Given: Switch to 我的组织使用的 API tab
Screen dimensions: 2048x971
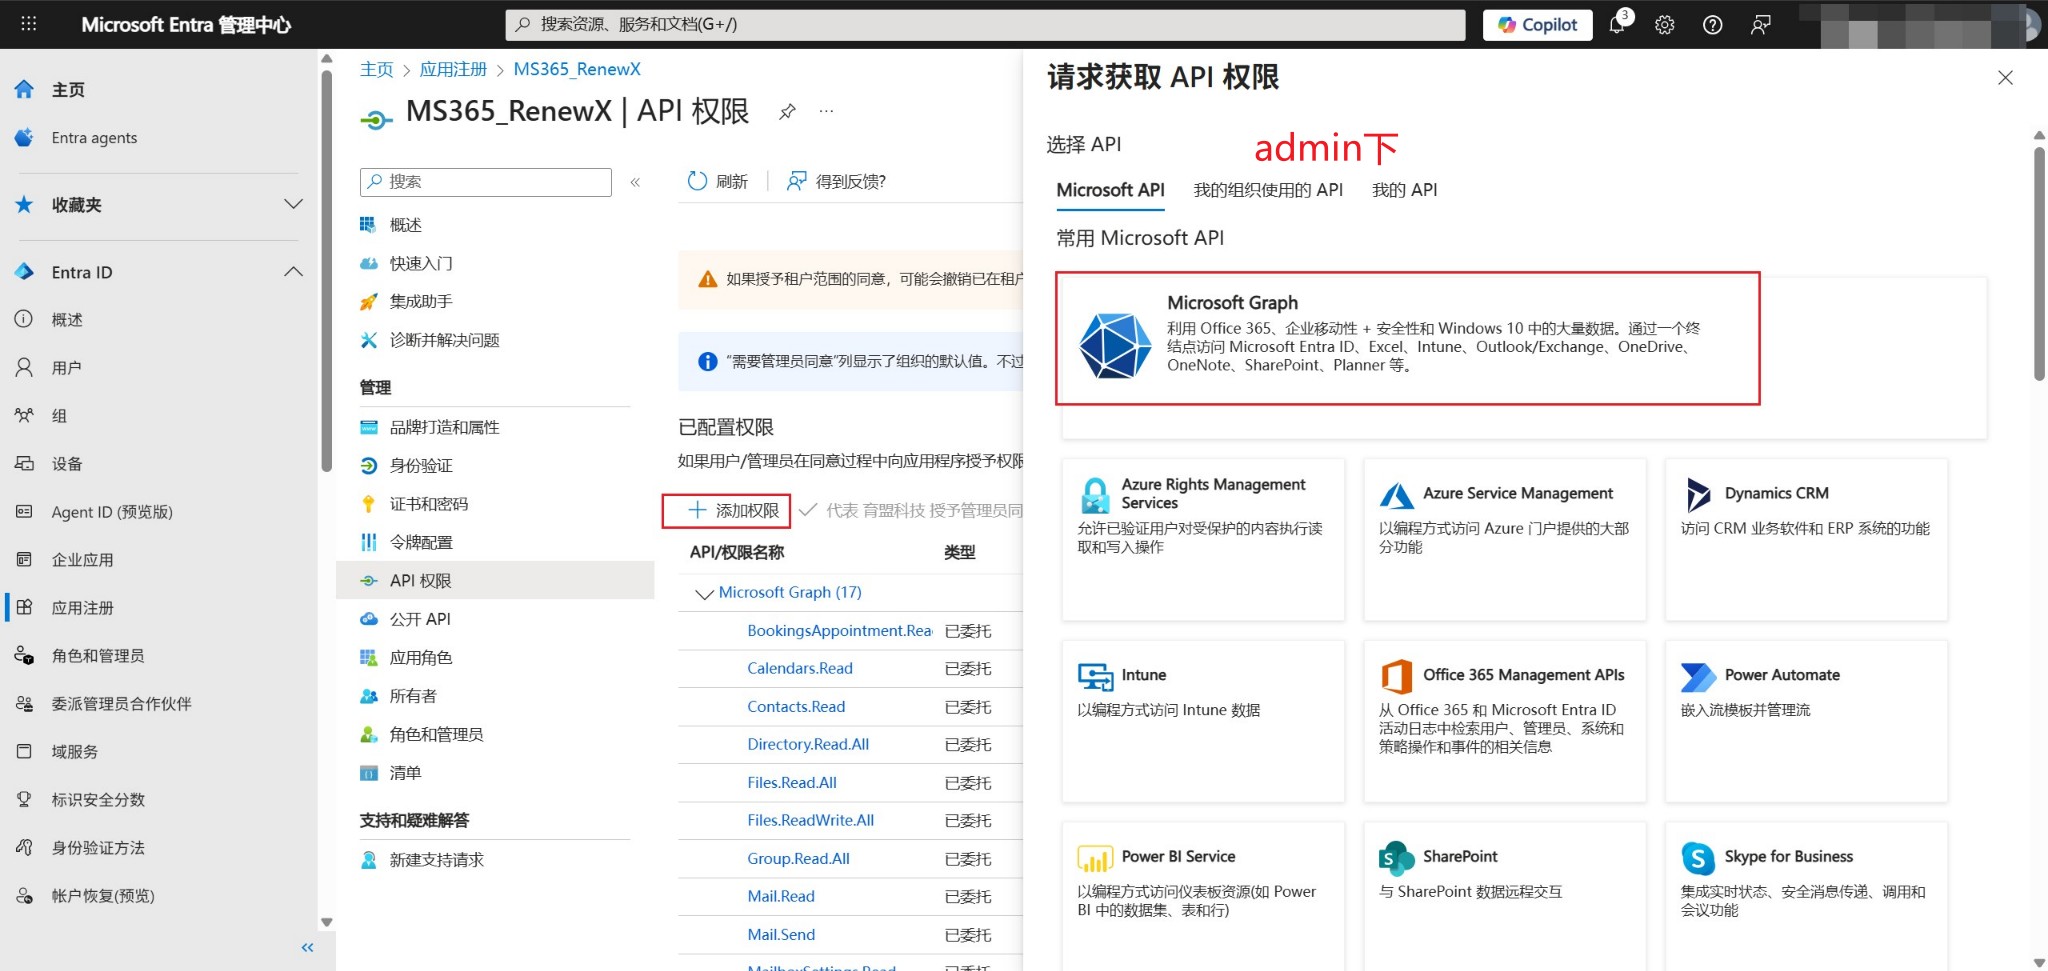Looking at the screenshot, I should click(1268, 190).
